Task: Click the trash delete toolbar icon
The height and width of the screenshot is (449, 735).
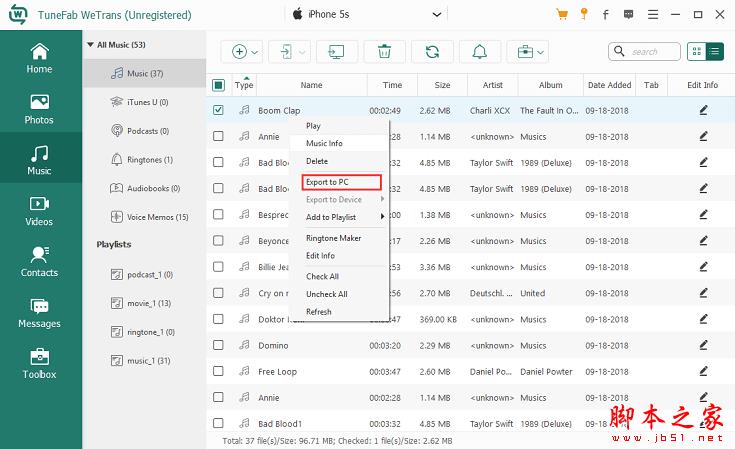Action: (x=384, y=52)
